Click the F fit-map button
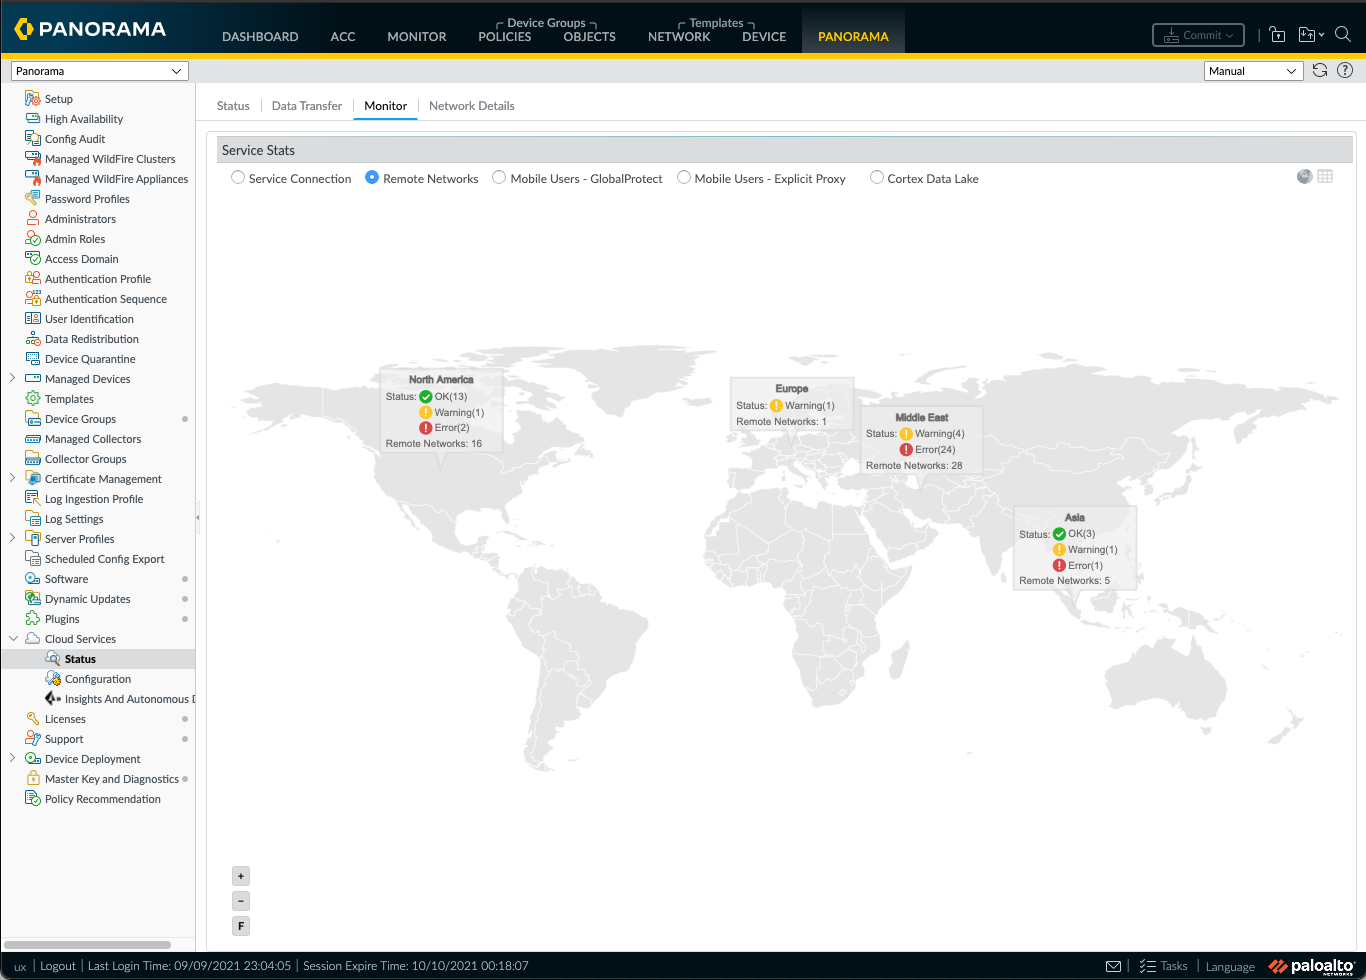This screenshot has height=980, width=1366. tap(241, 926)
